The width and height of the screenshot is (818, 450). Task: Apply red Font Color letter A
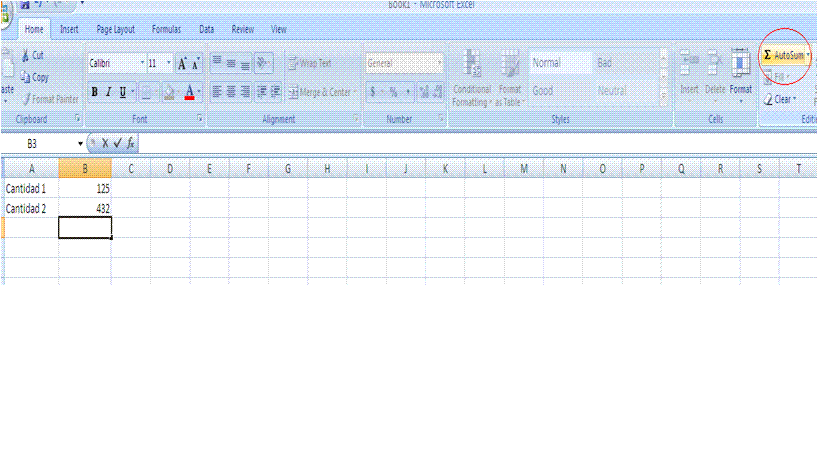[x=189, y=92]
